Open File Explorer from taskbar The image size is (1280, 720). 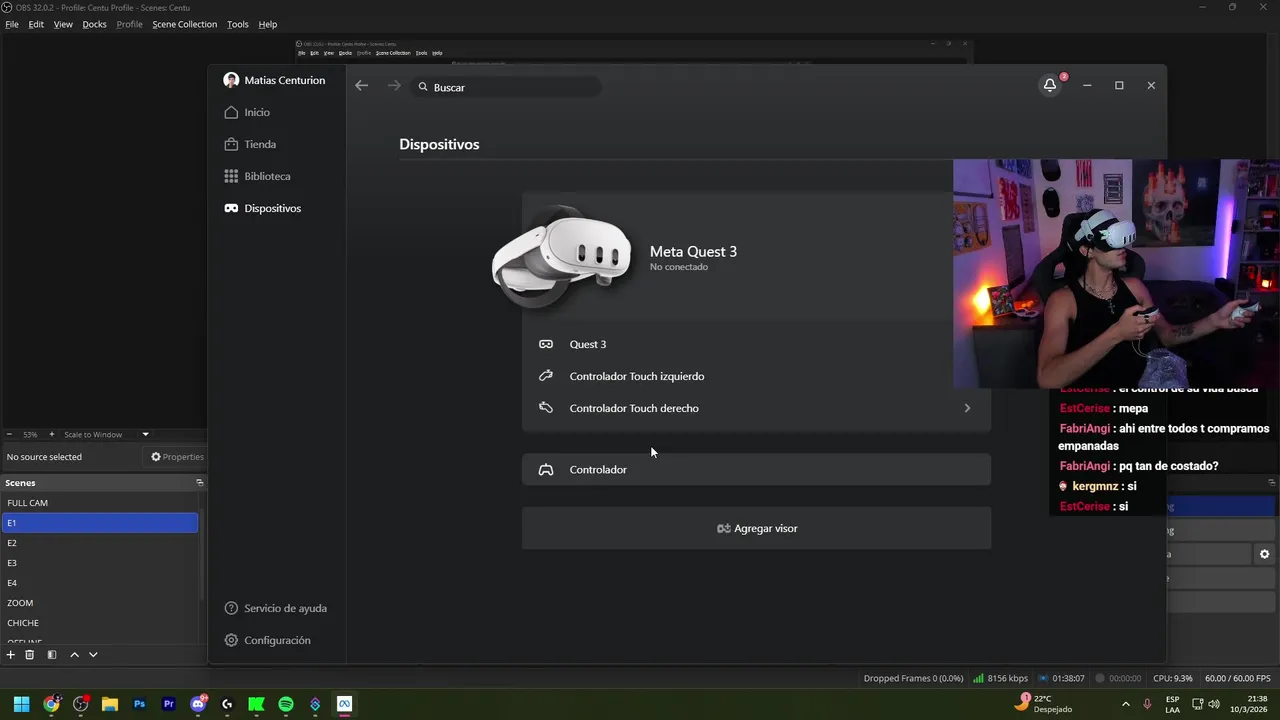tap(110, 704)
